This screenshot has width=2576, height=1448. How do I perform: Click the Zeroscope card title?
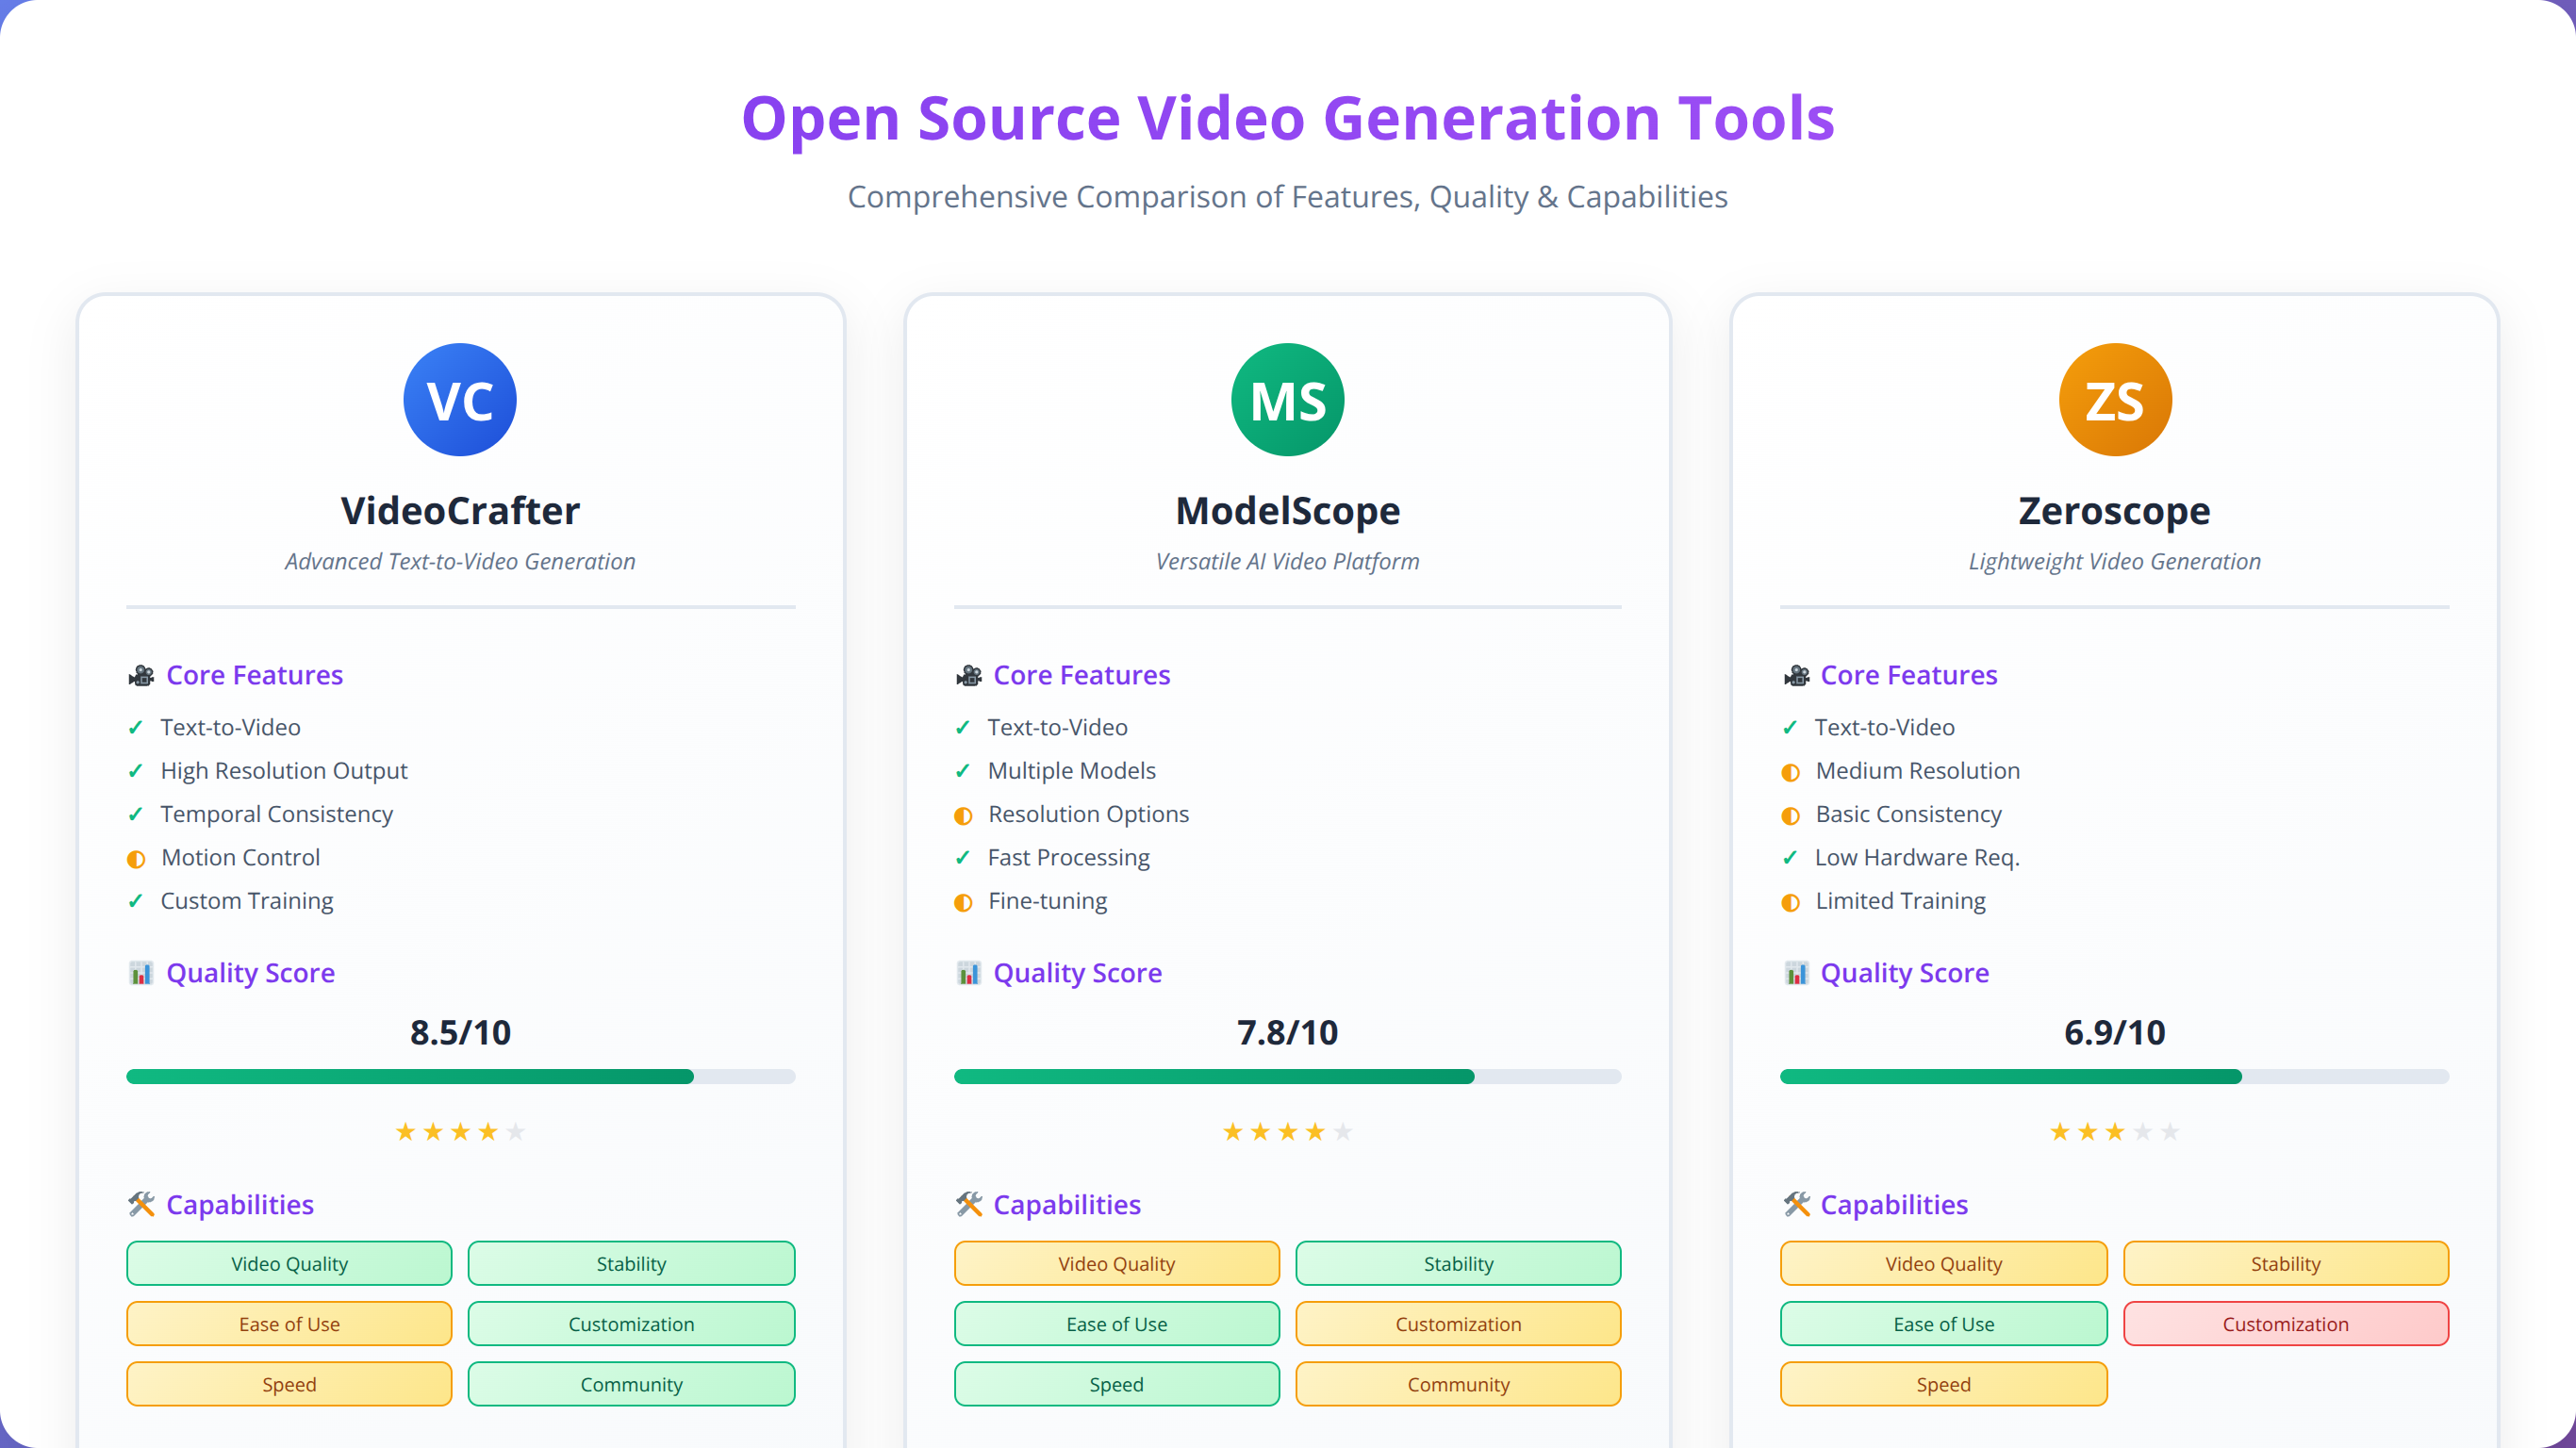[x=2114, y=511]
